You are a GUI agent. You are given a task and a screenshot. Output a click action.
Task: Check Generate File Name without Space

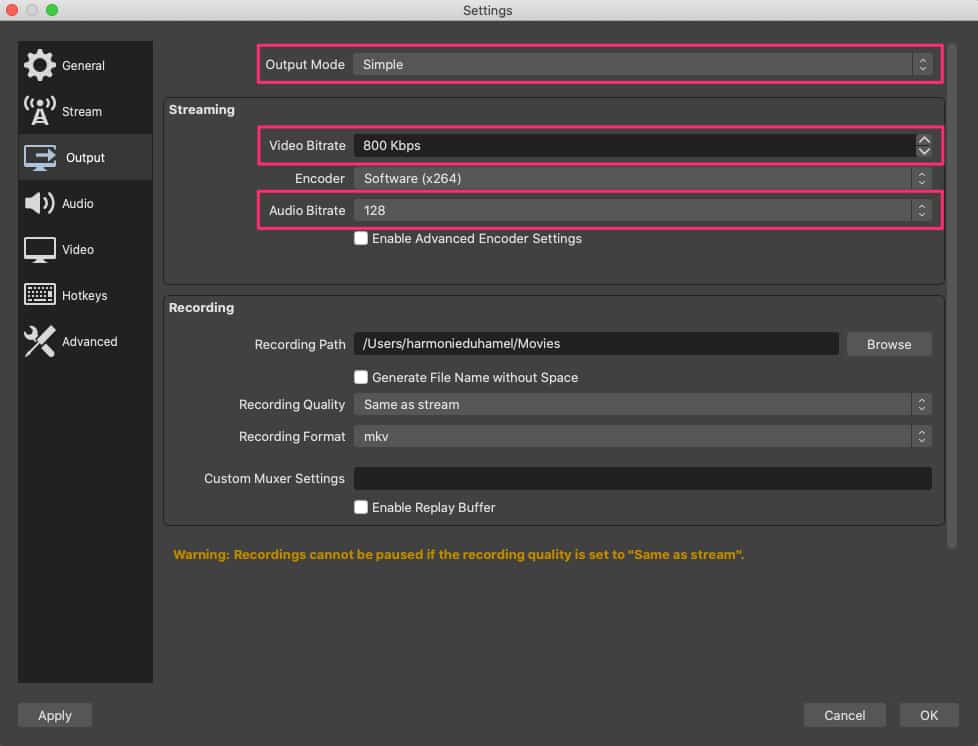[361, 377]
